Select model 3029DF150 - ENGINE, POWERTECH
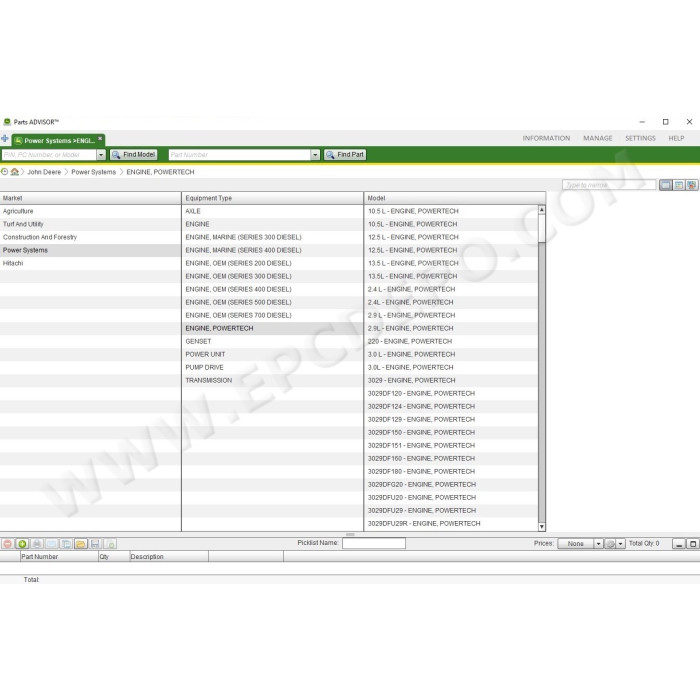 (451, 433)
